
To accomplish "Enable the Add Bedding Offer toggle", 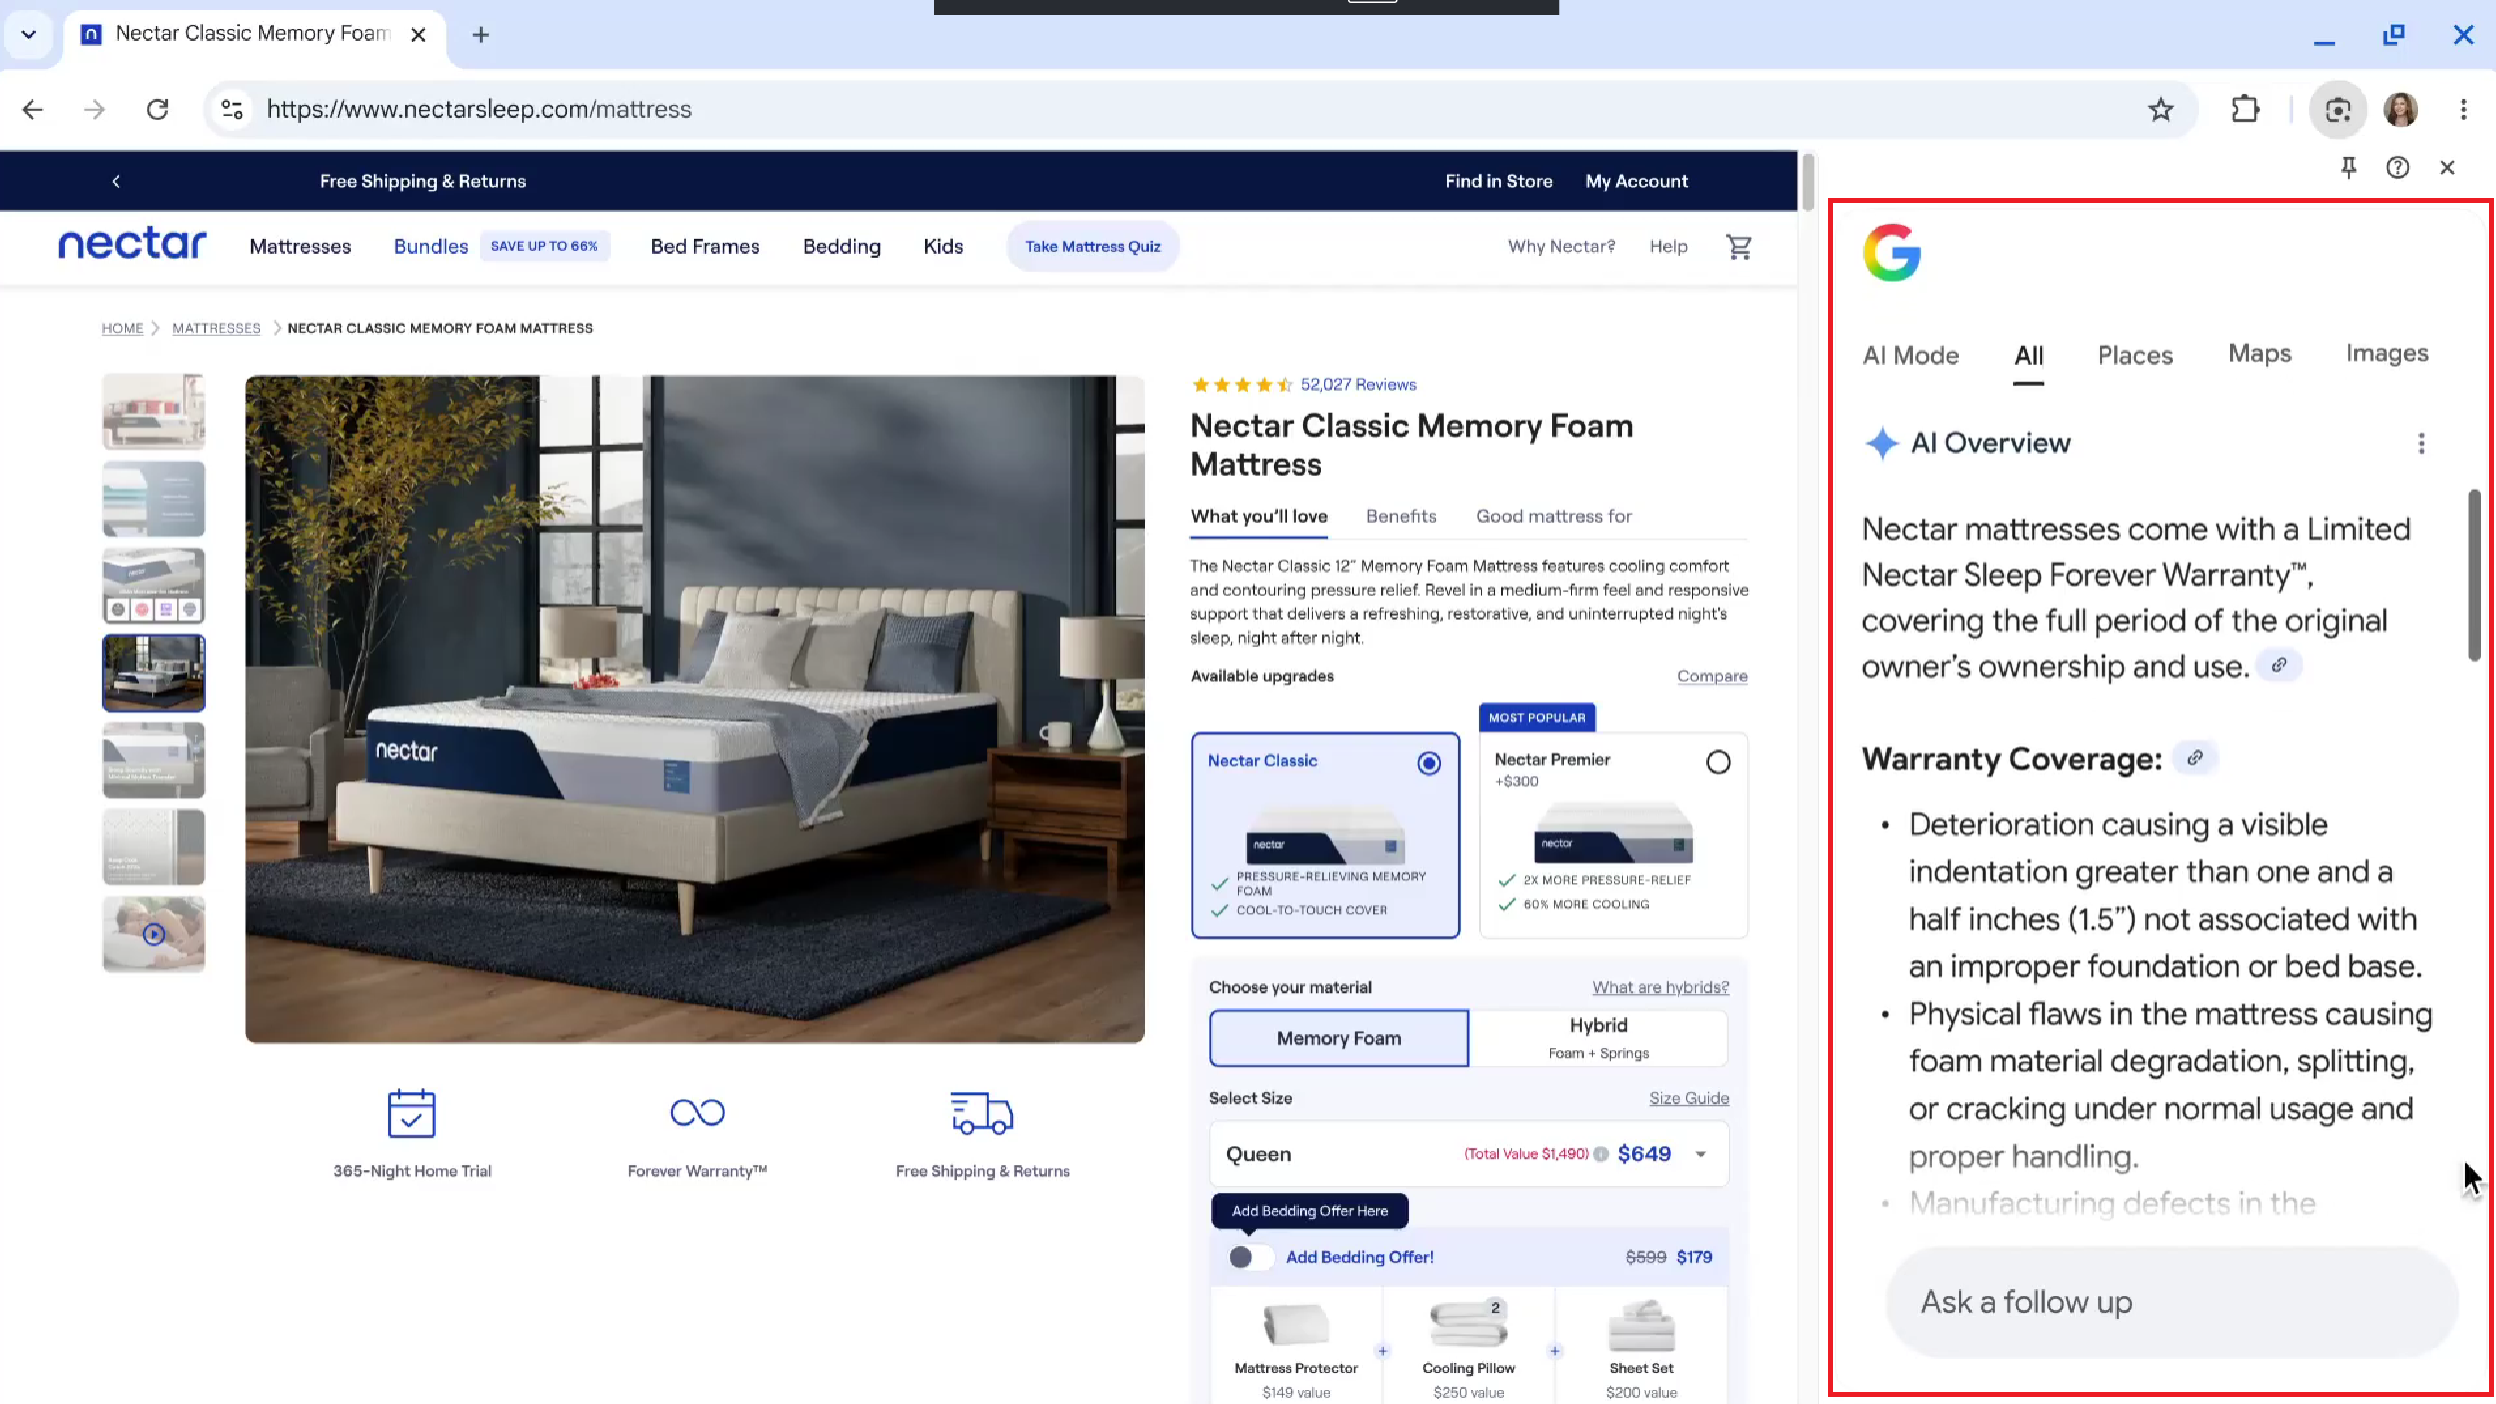I will [x=1250, y=1257].
